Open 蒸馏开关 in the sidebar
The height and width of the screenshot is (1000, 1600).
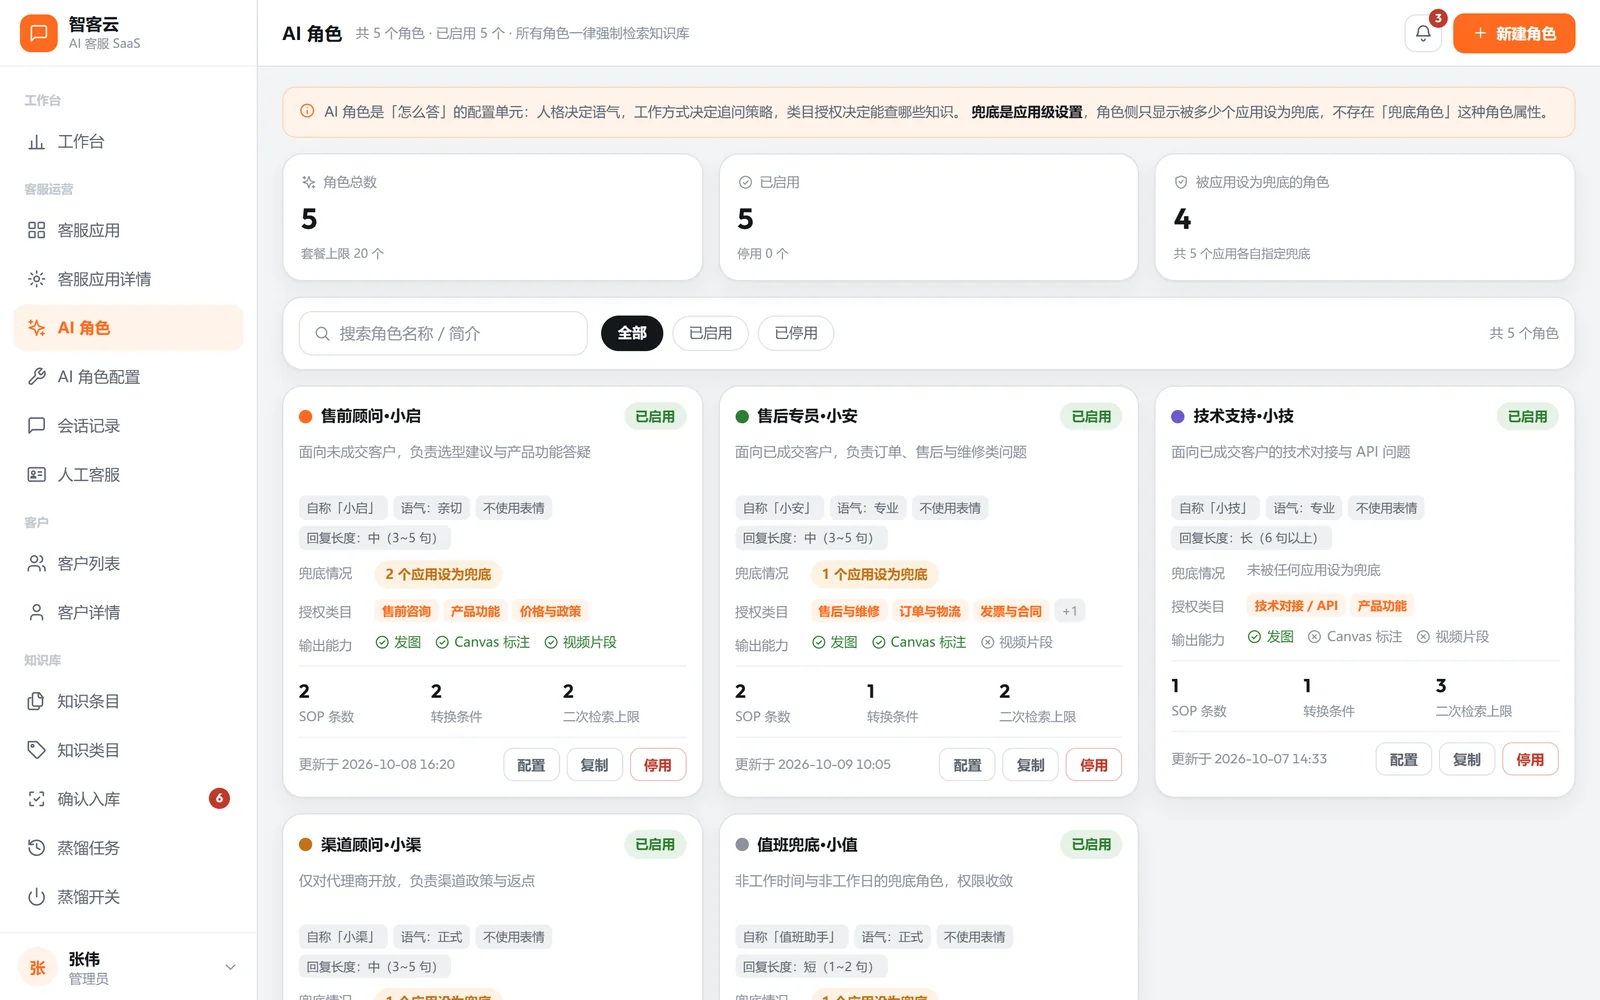pos(128,897)
